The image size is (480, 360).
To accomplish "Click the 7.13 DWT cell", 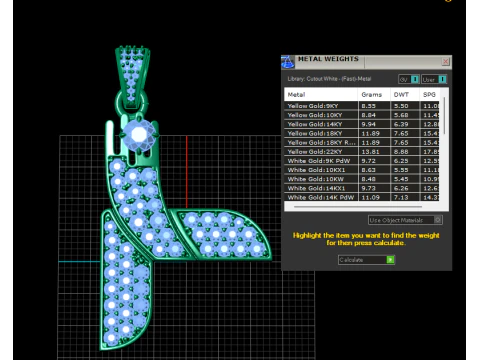I will pos(405,197).
